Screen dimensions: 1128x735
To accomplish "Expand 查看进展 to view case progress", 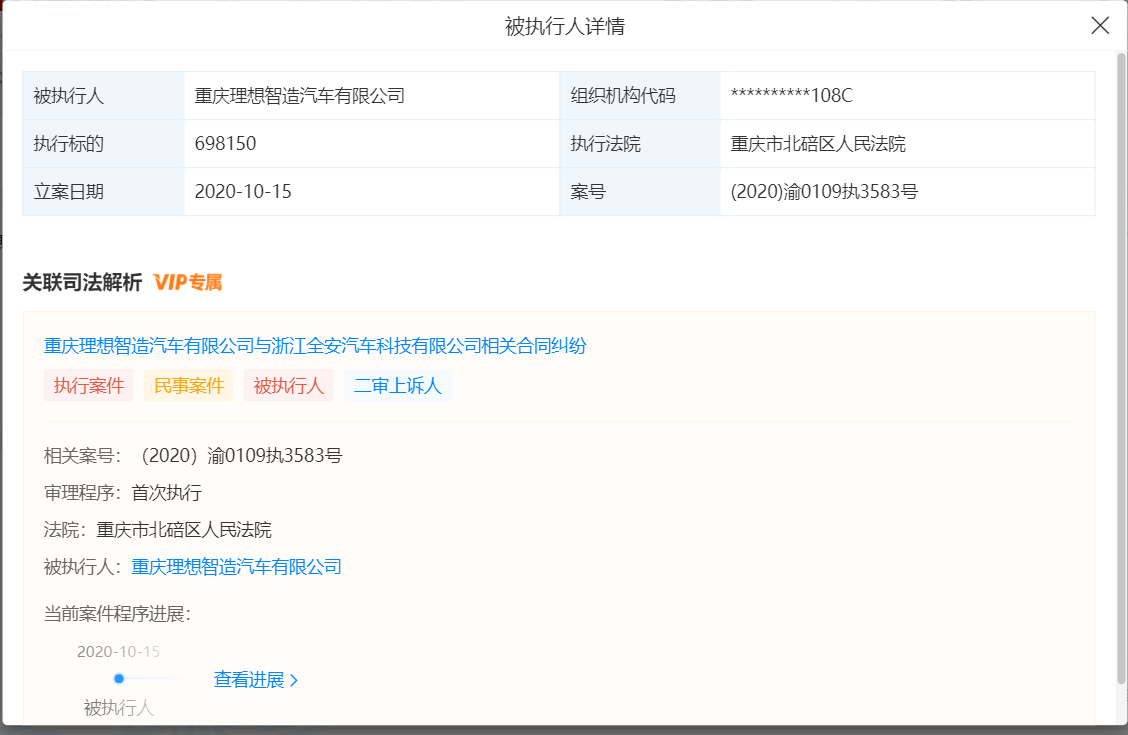I will (256, 680).
